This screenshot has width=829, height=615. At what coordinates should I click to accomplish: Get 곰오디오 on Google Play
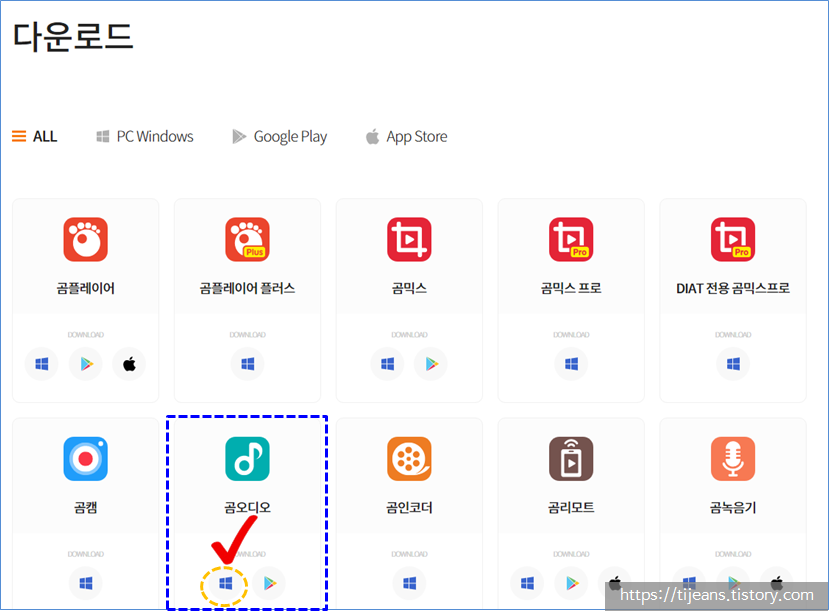269,583
